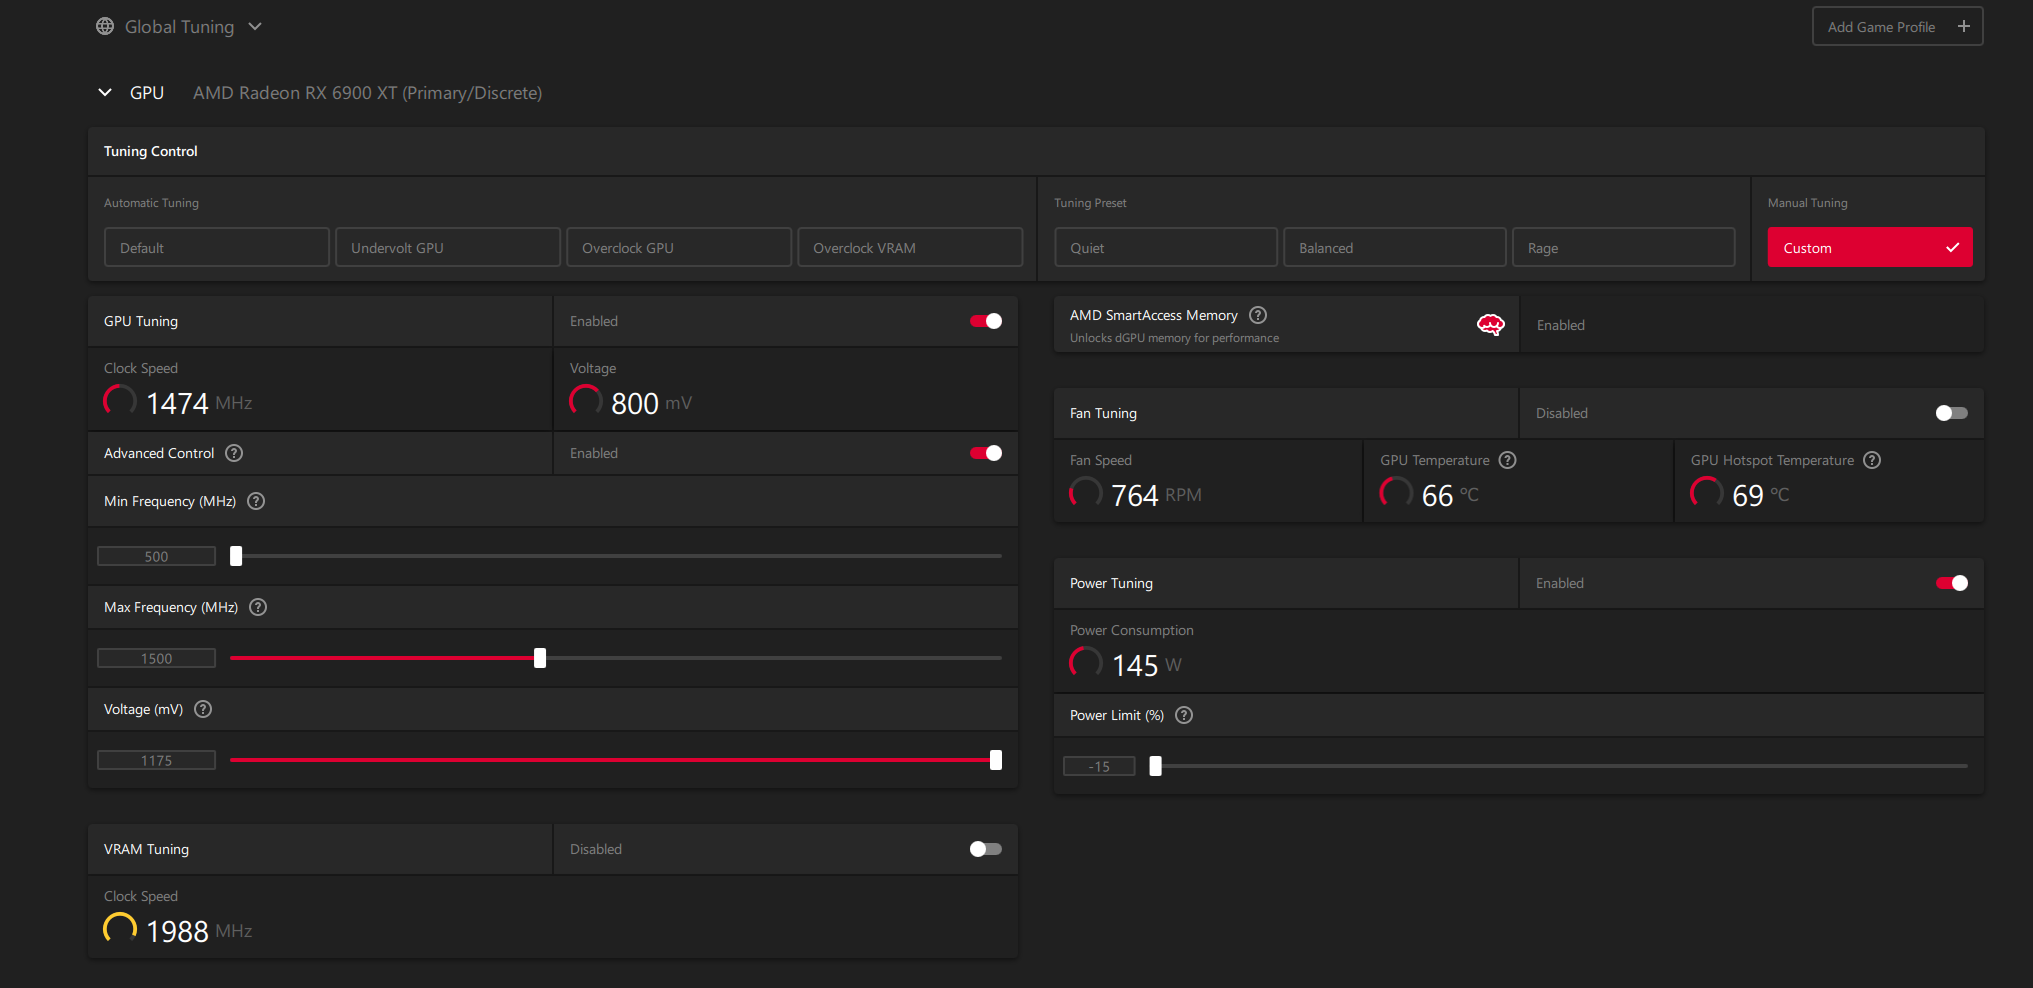Open the Global Tuning dropdown
The width and height of the screenshot is (2033, 988).
[x=180, y=27]
